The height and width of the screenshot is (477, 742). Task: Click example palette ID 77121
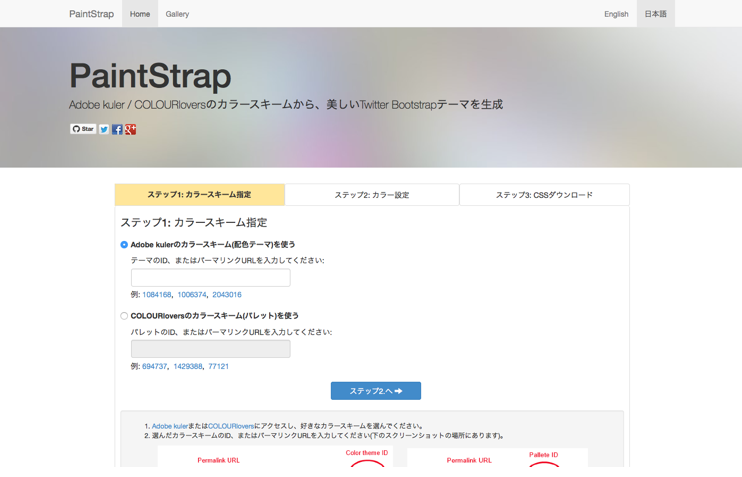219,366
